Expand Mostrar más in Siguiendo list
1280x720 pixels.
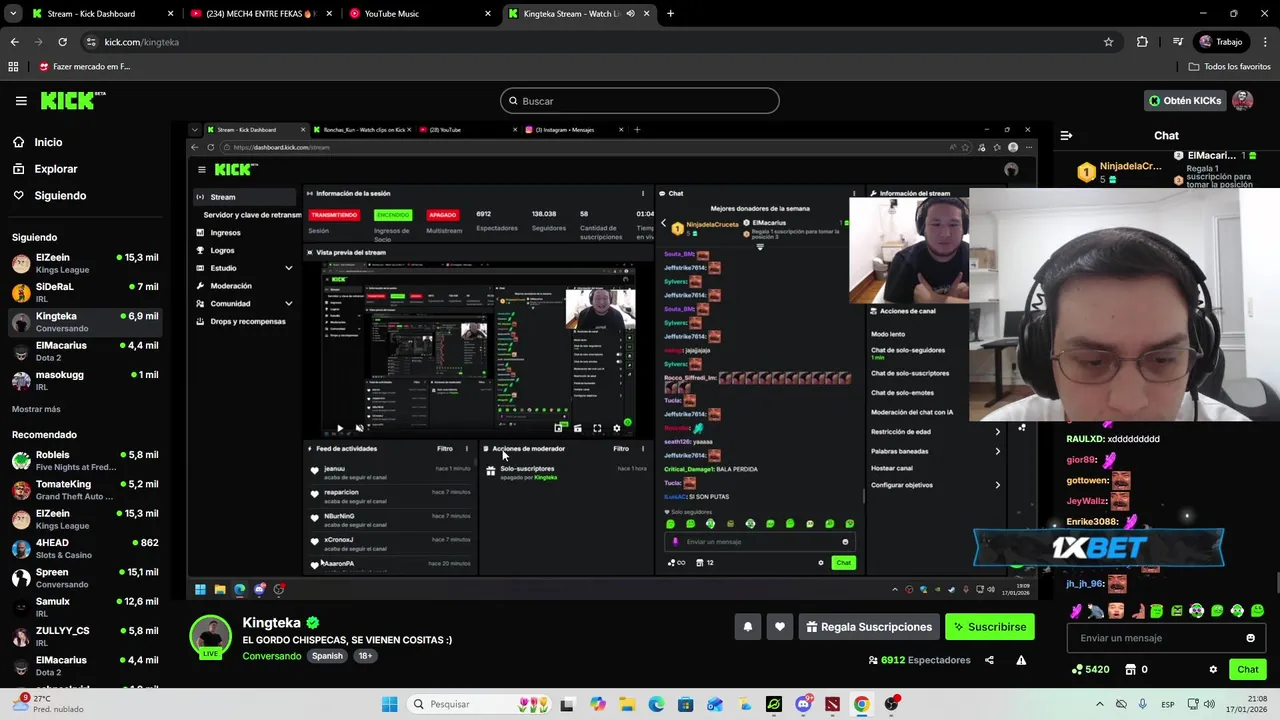pos(36,409)
